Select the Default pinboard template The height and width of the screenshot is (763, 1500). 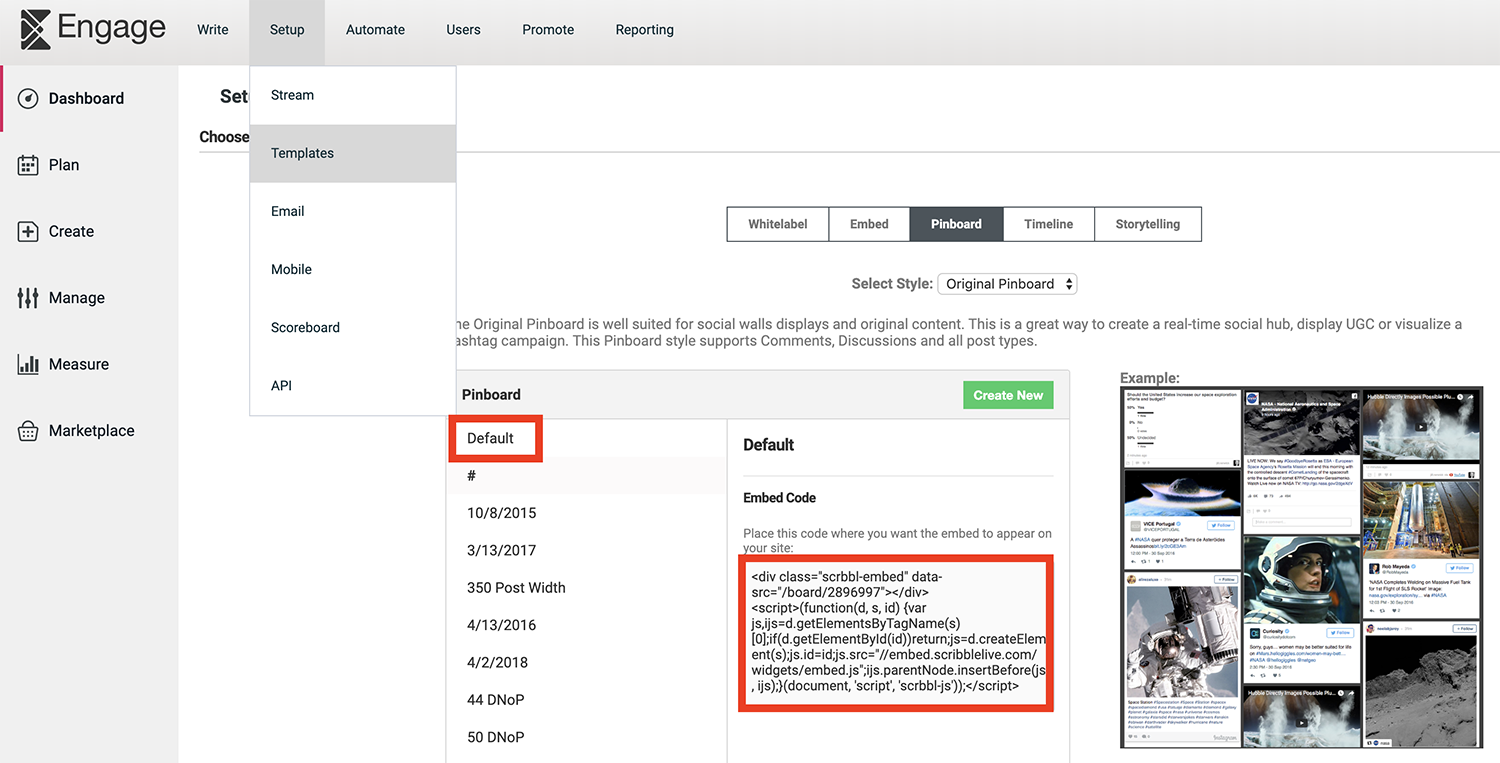point(490,438)
